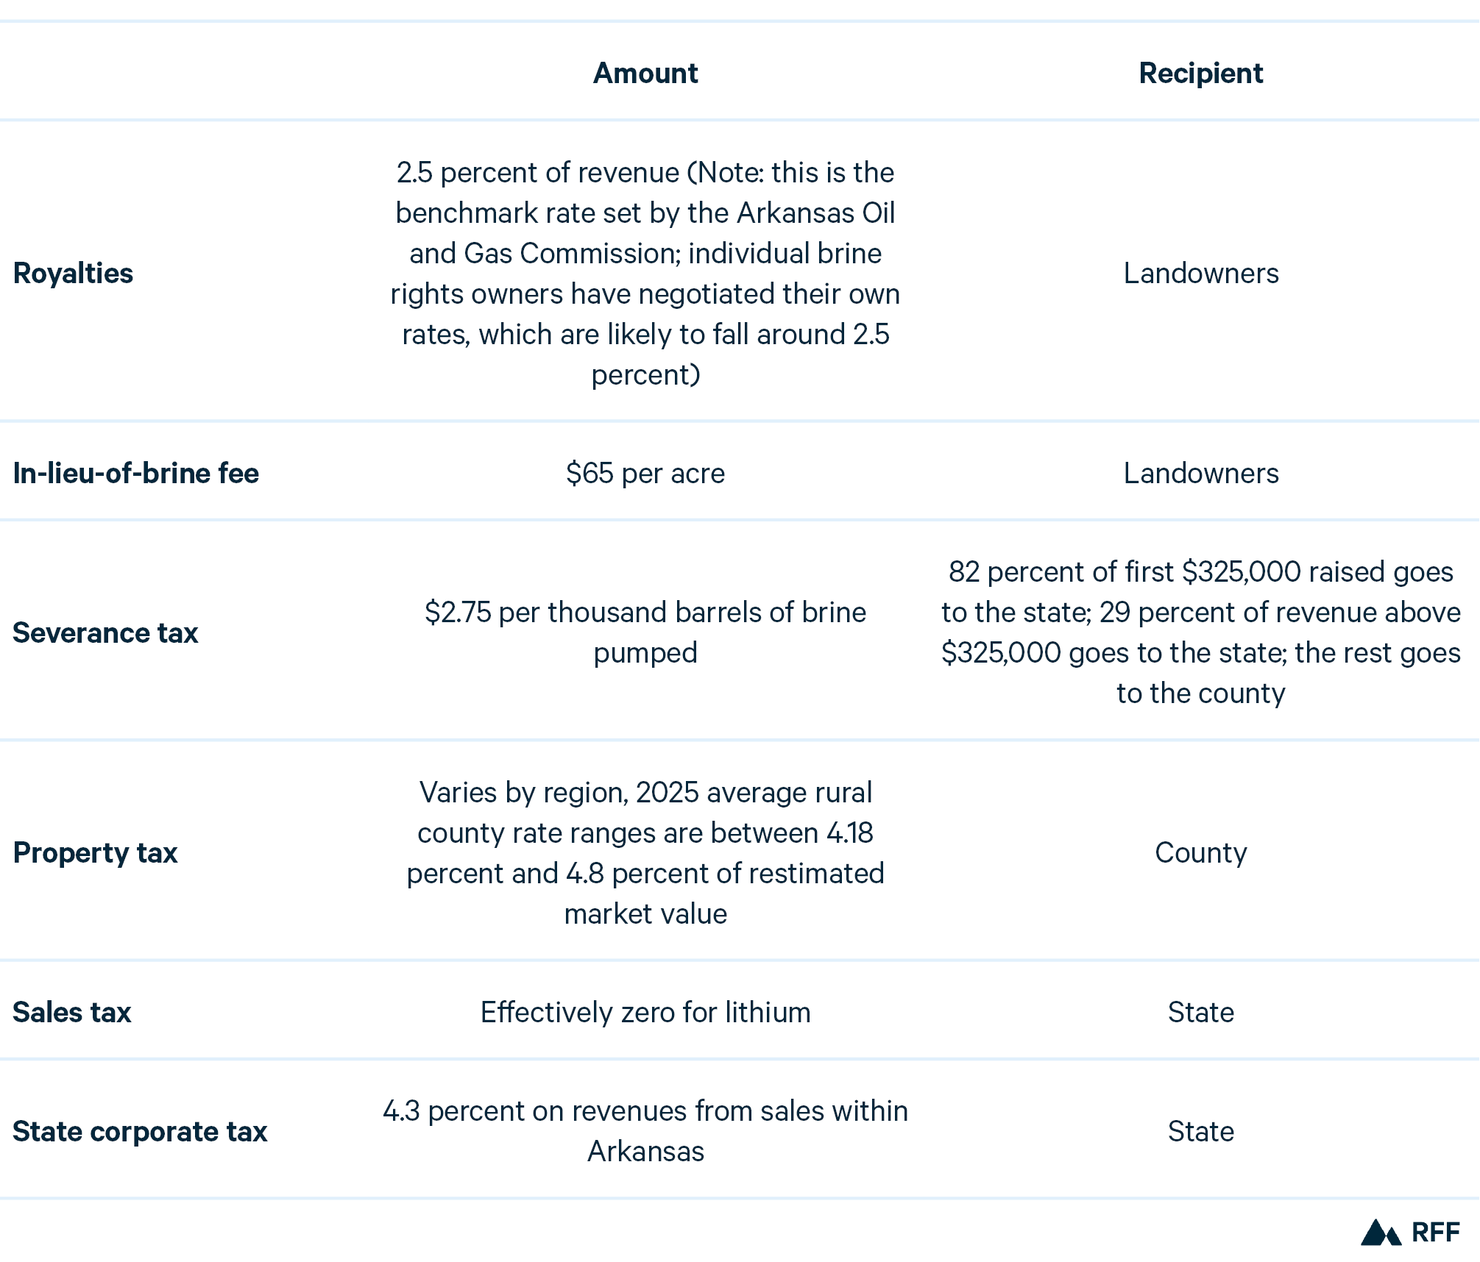Click the Royalties benchmark rate description text
This screenshot has height=1262, width=1480.
[645, 273]
